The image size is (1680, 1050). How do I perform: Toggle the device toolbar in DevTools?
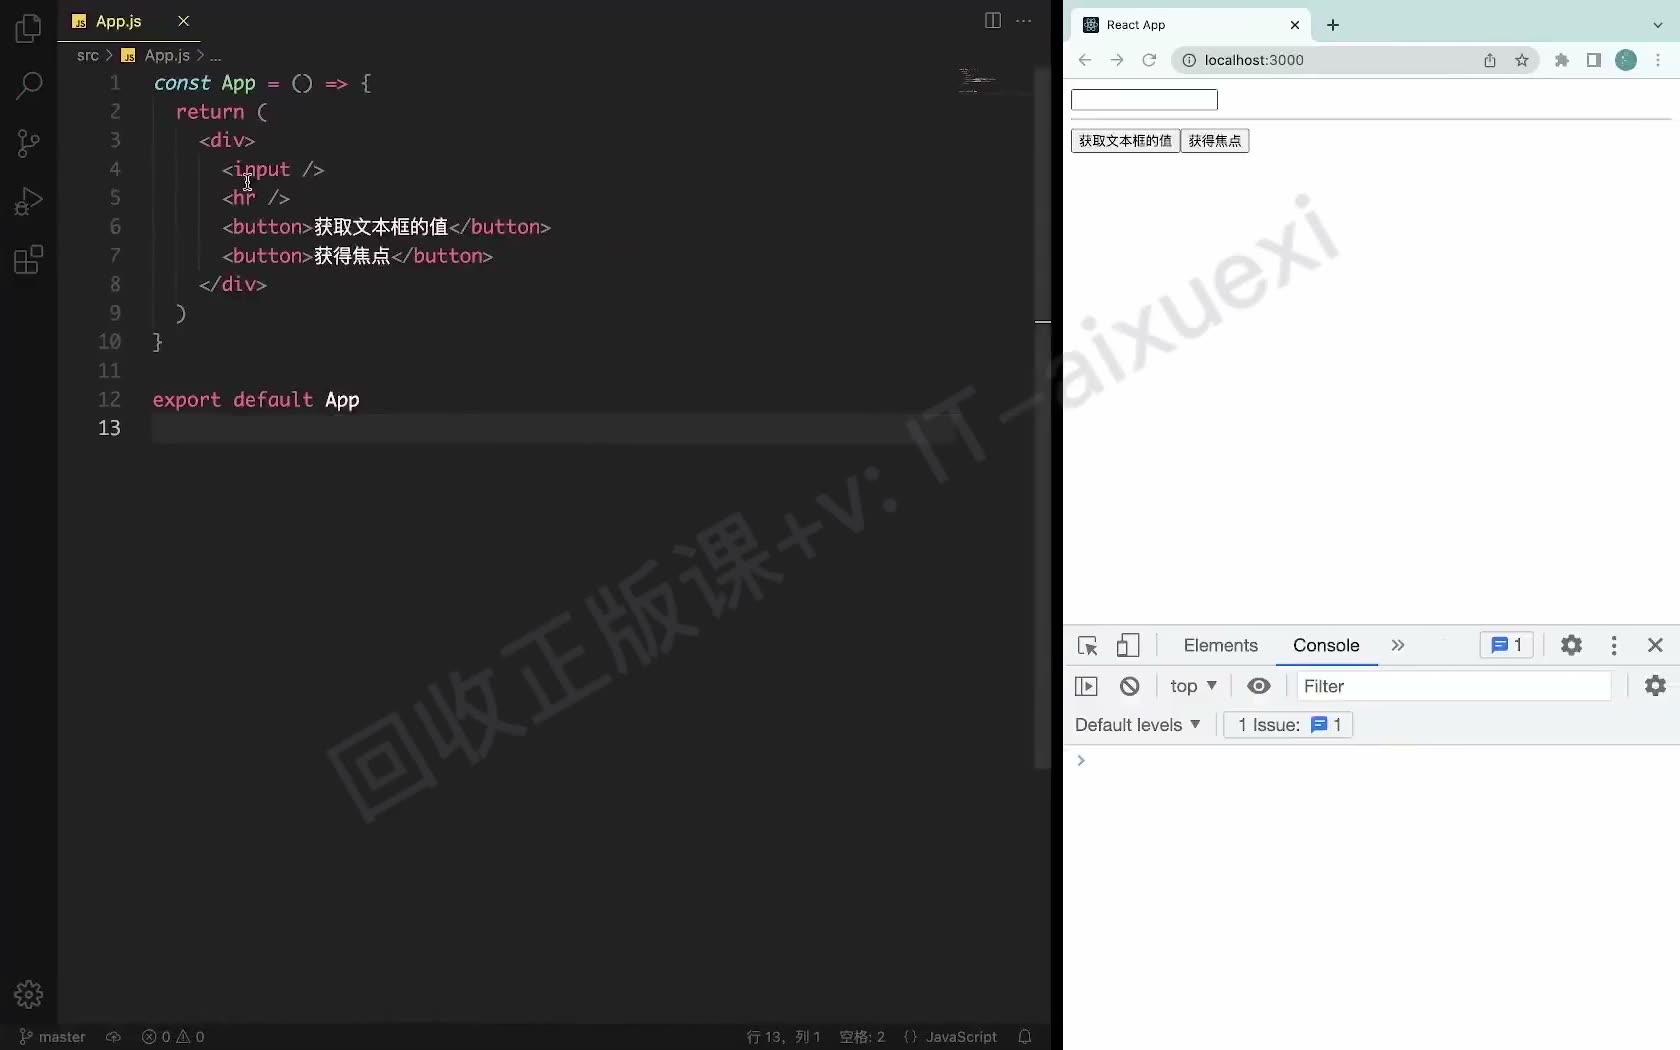point(1128,646)
